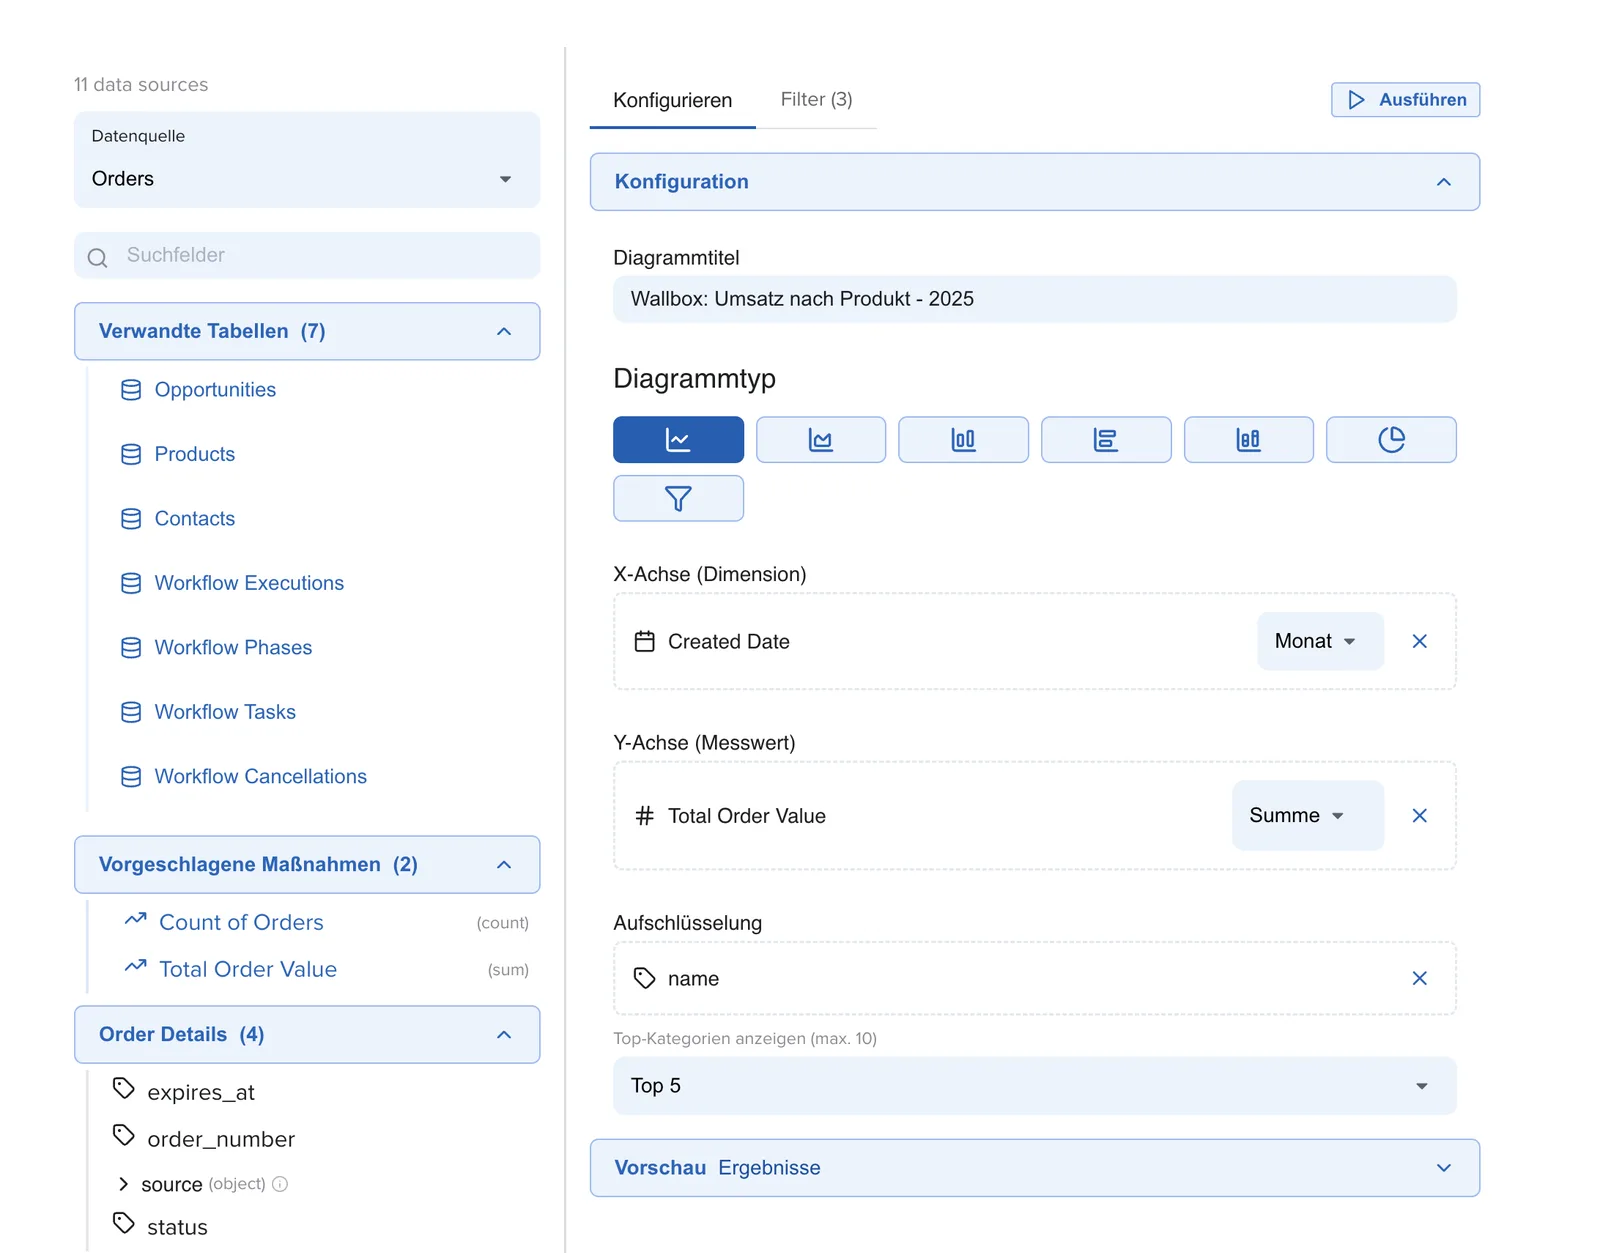This screenshot has height=1253, width=1600.
Task: Remove Created Date from X-axis
Action: pos(1419,641)
